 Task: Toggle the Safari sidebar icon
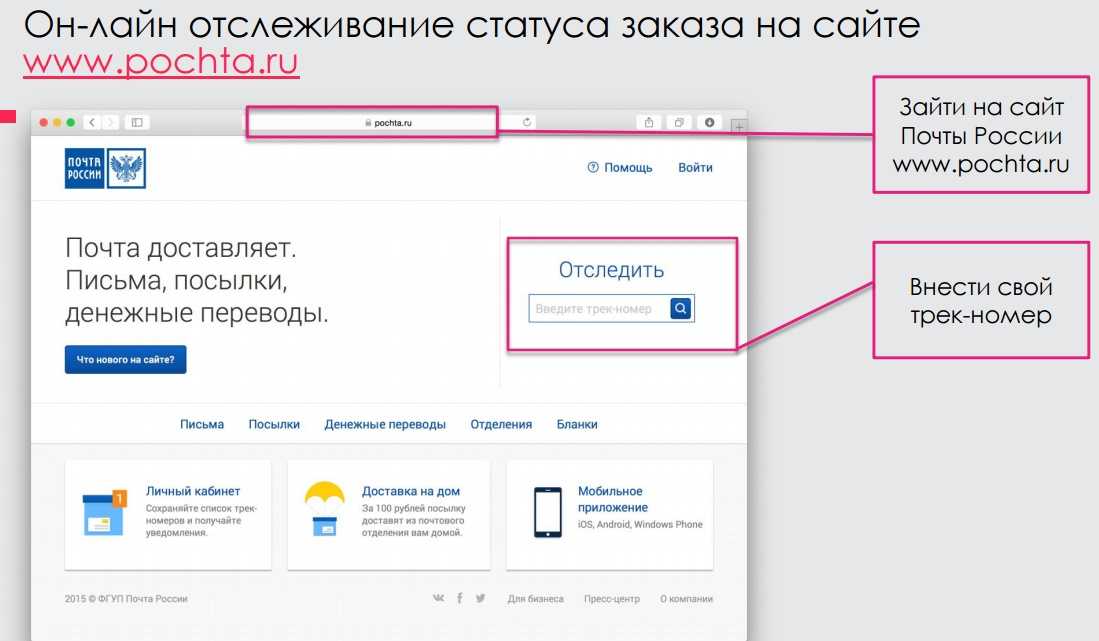click(x=137, y=122)
